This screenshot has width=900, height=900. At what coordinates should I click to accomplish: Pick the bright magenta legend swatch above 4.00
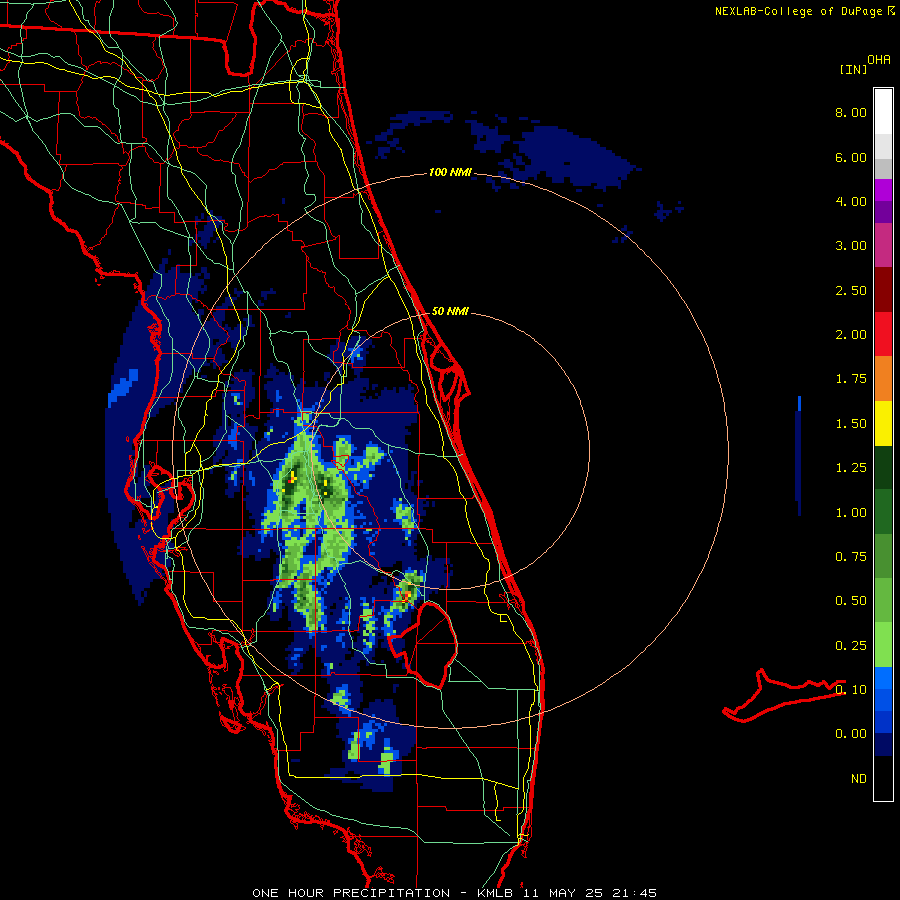(x=883, y=190)
